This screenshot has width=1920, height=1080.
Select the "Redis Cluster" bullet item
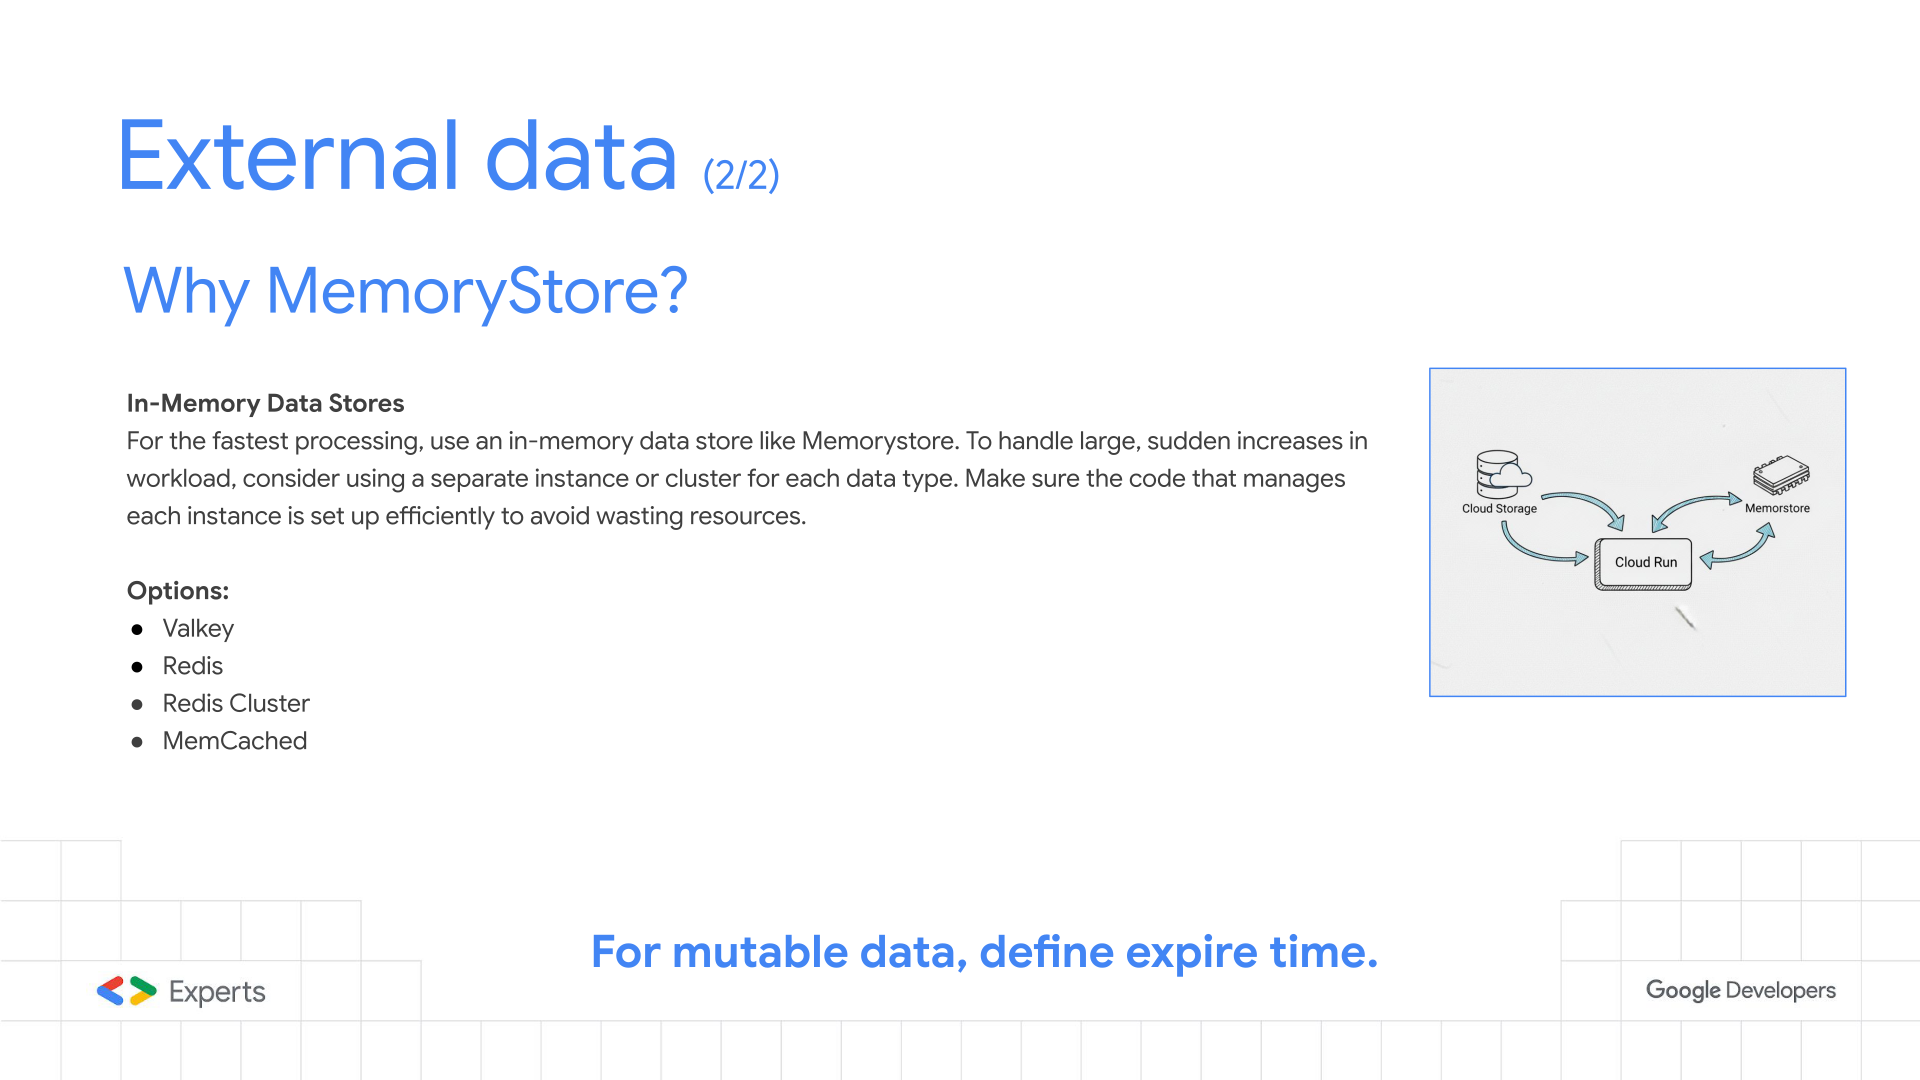pos(236,704)
